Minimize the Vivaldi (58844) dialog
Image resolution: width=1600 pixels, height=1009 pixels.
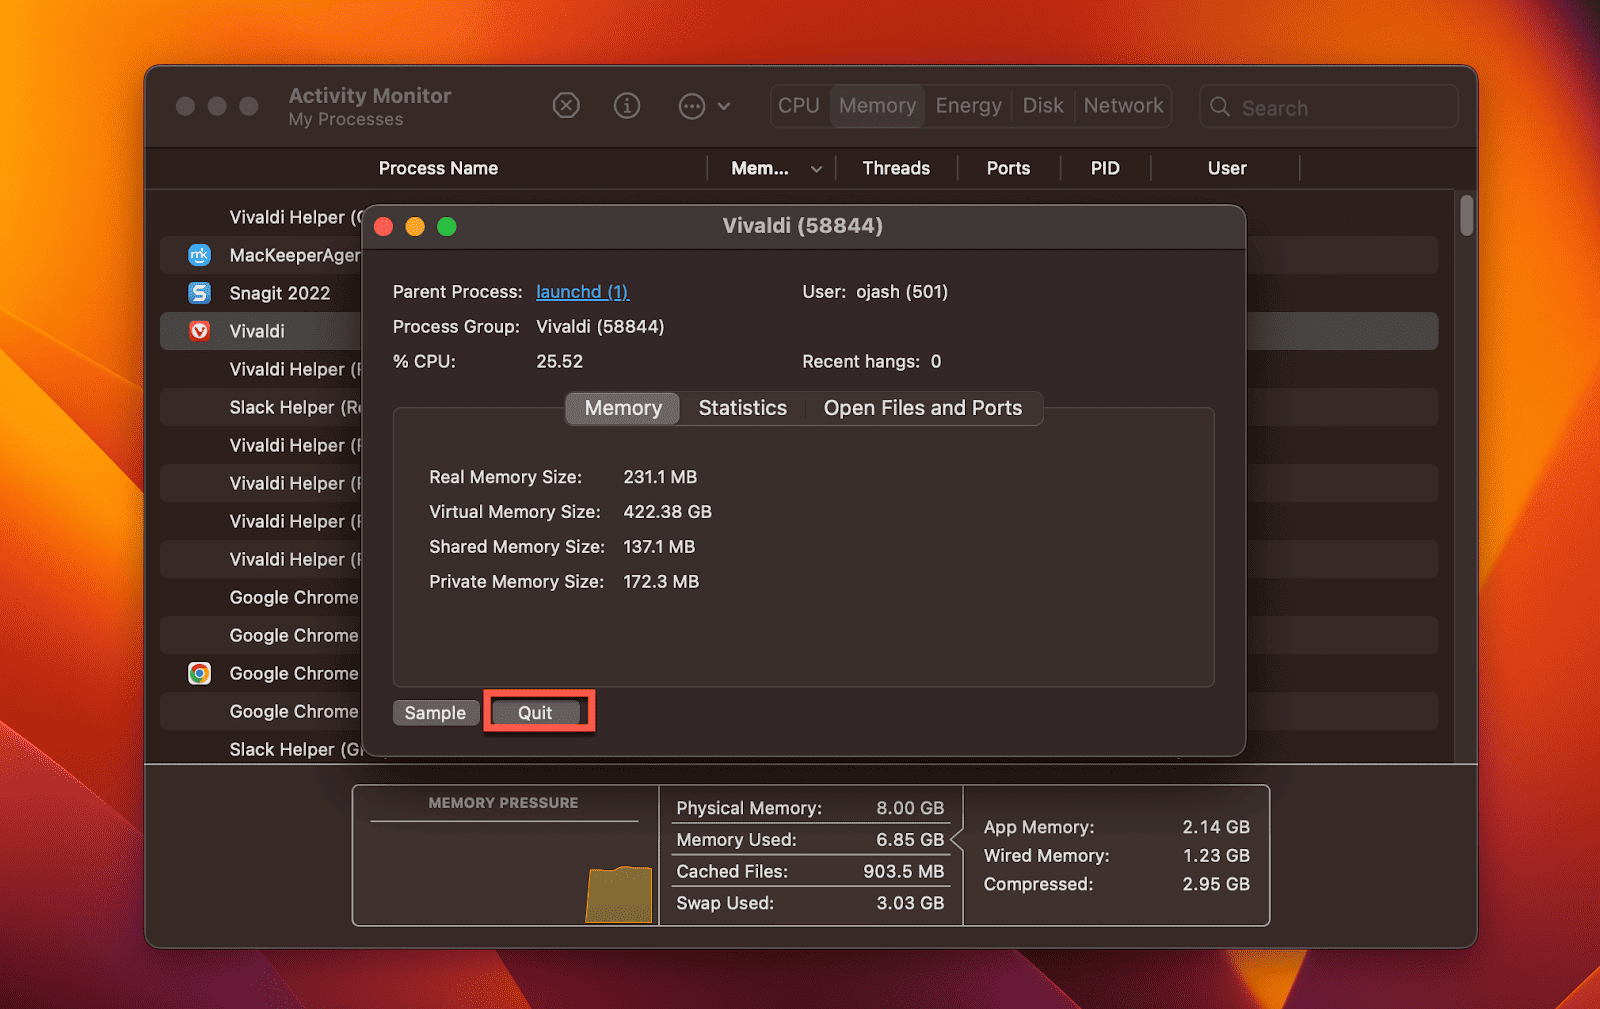tap(415, 227)
